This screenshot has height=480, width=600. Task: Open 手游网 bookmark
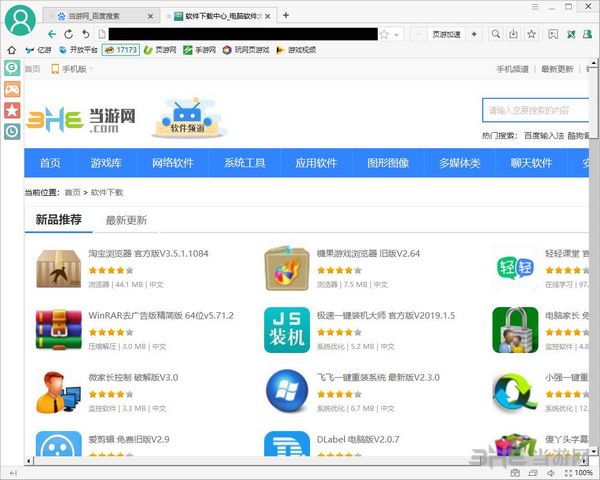[x=199, y=50]
